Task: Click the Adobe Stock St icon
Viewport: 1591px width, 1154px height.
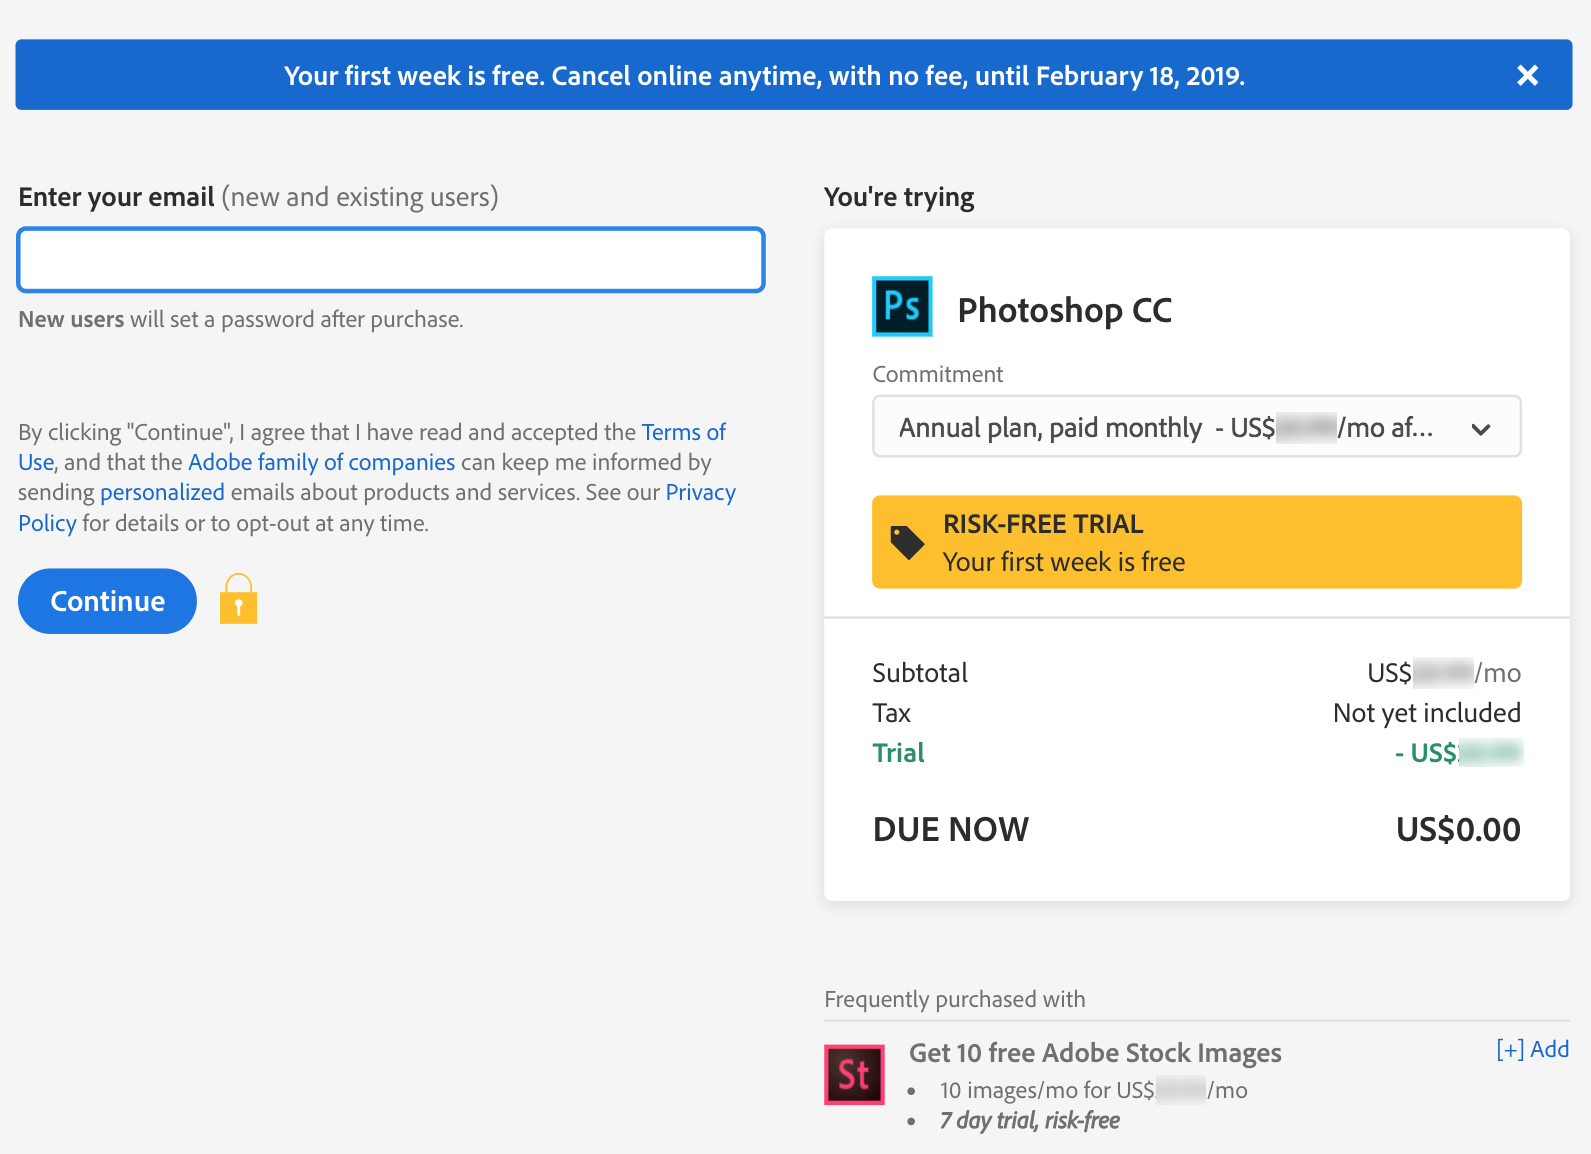Action: [854, 1075]
